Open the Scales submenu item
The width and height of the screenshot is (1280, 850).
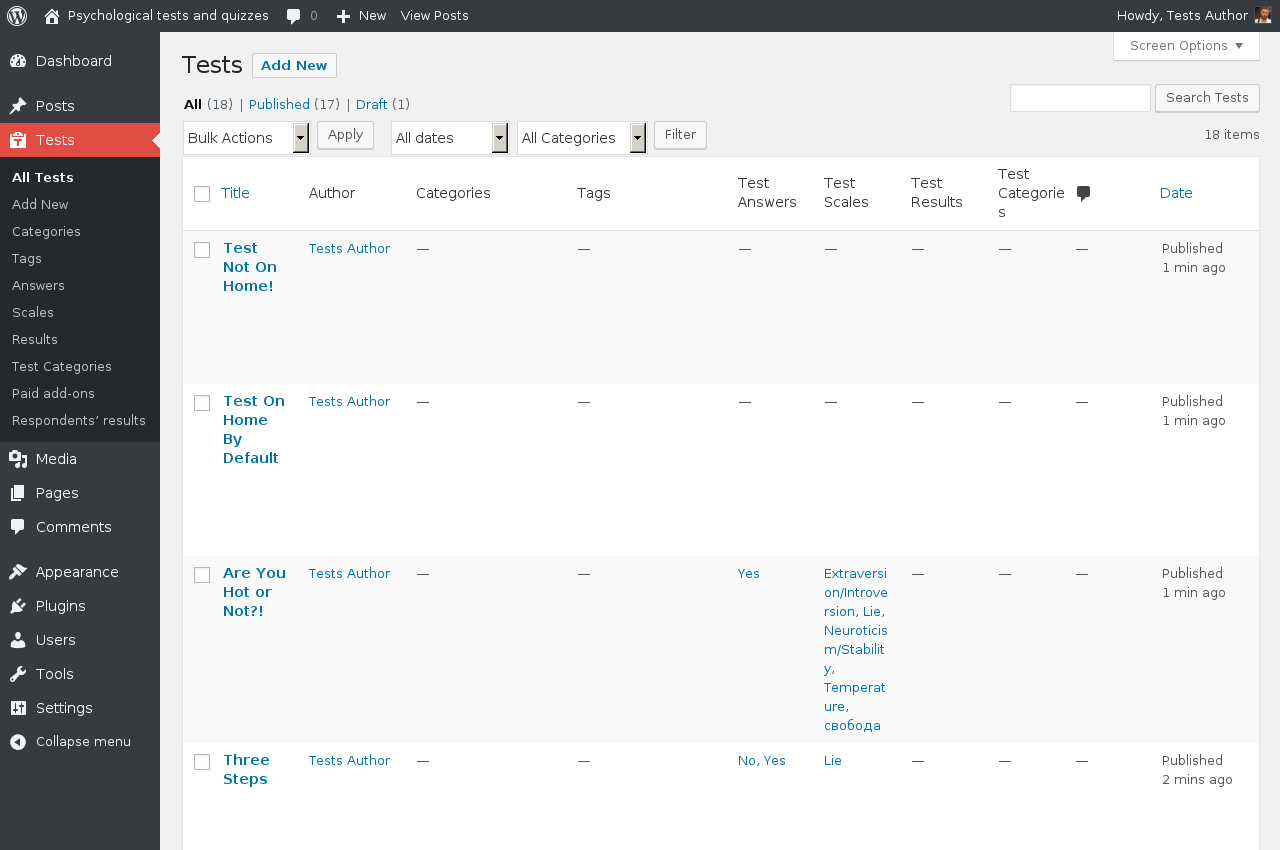33,312
